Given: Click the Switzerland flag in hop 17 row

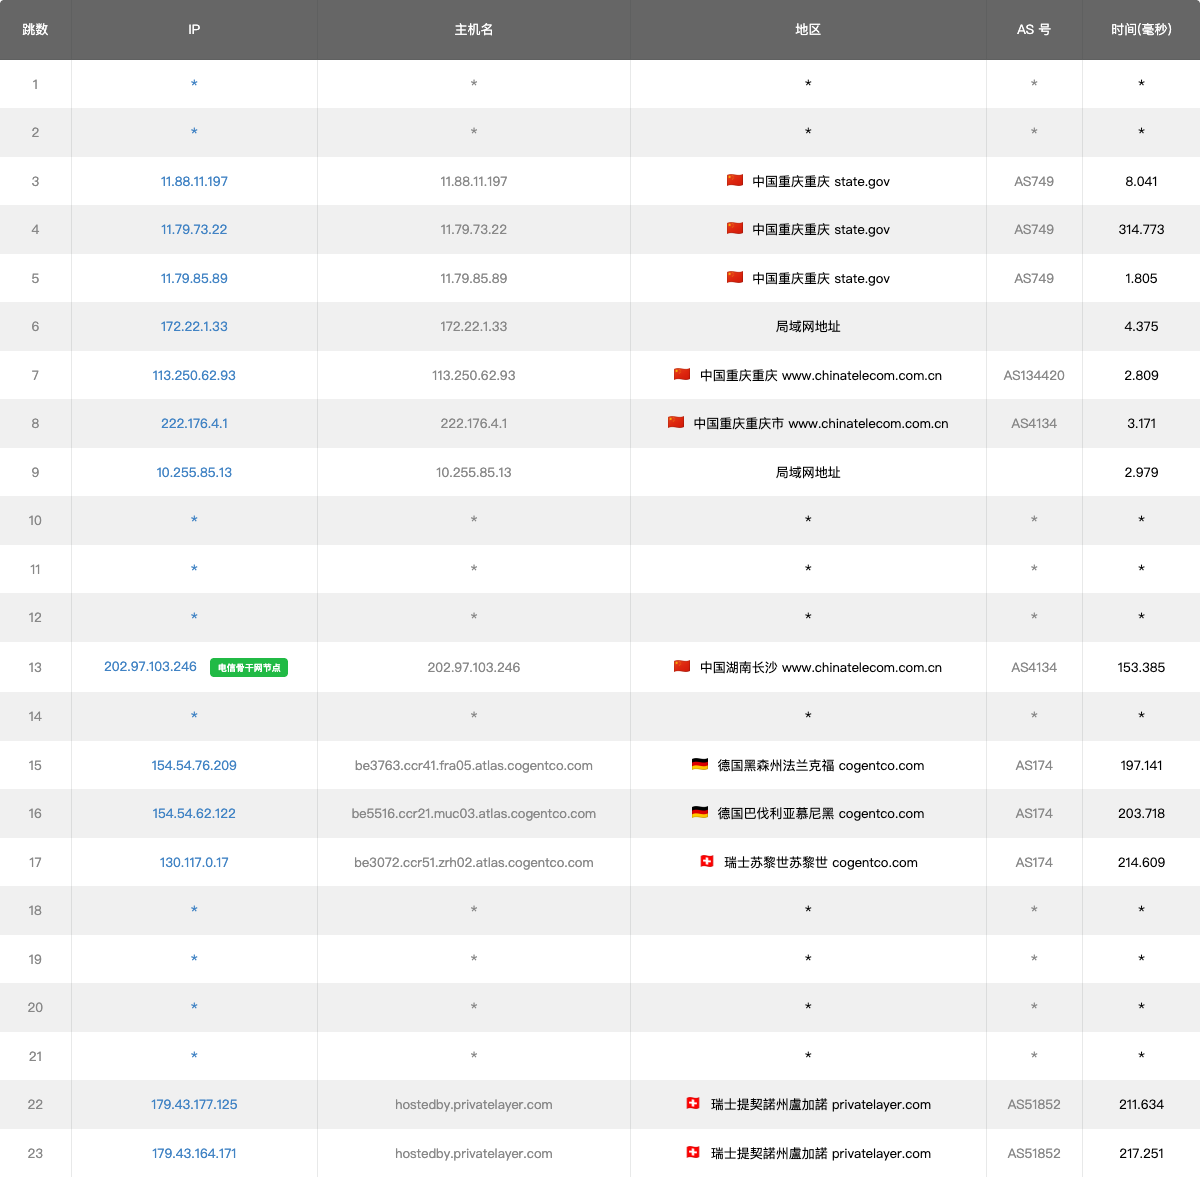Looking at the screenshot, I should pyautogui.click(x=707, y=862).
